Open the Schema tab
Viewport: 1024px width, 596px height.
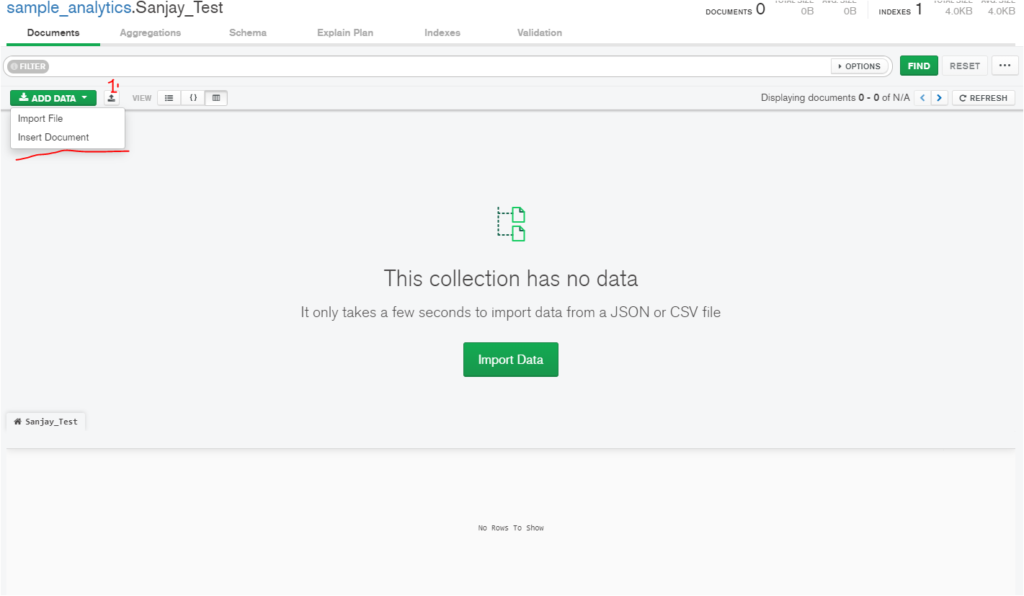click(248, 33)
